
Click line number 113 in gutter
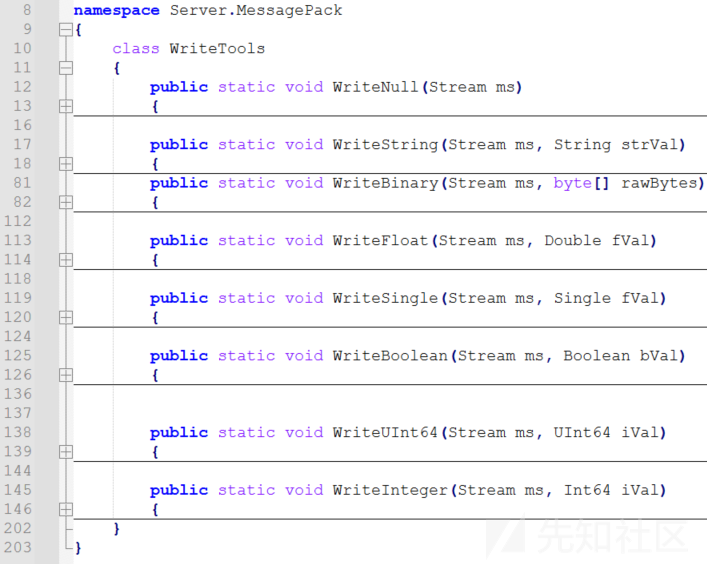click(18, 240)
